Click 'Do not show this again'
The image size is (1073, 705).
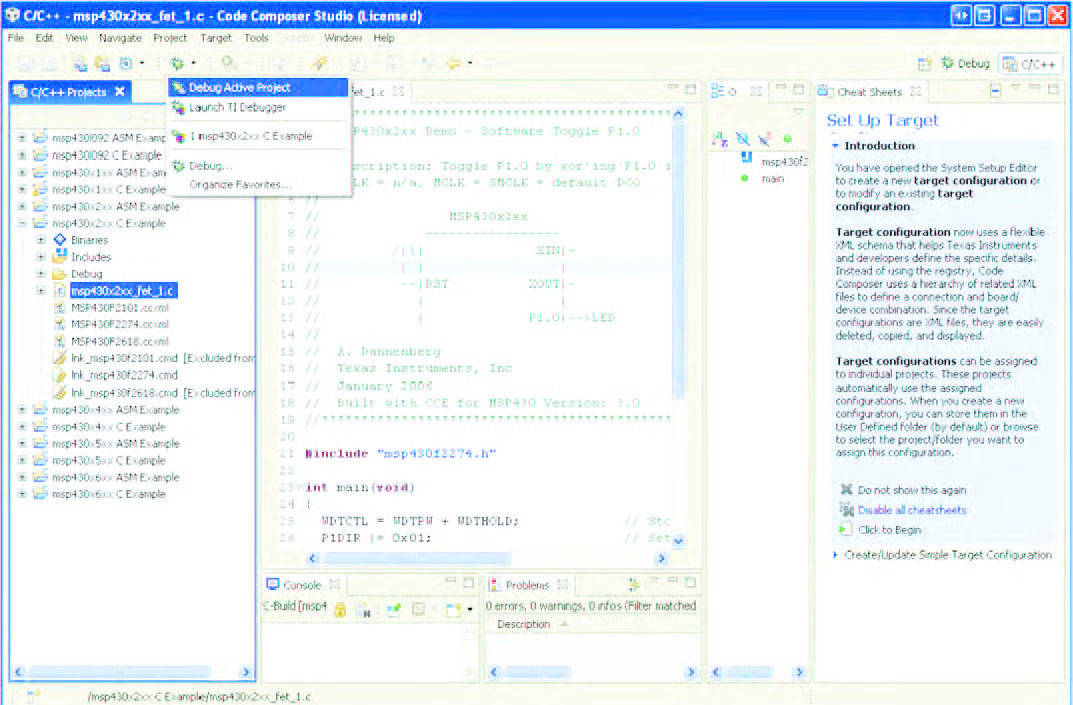(912, 490)
